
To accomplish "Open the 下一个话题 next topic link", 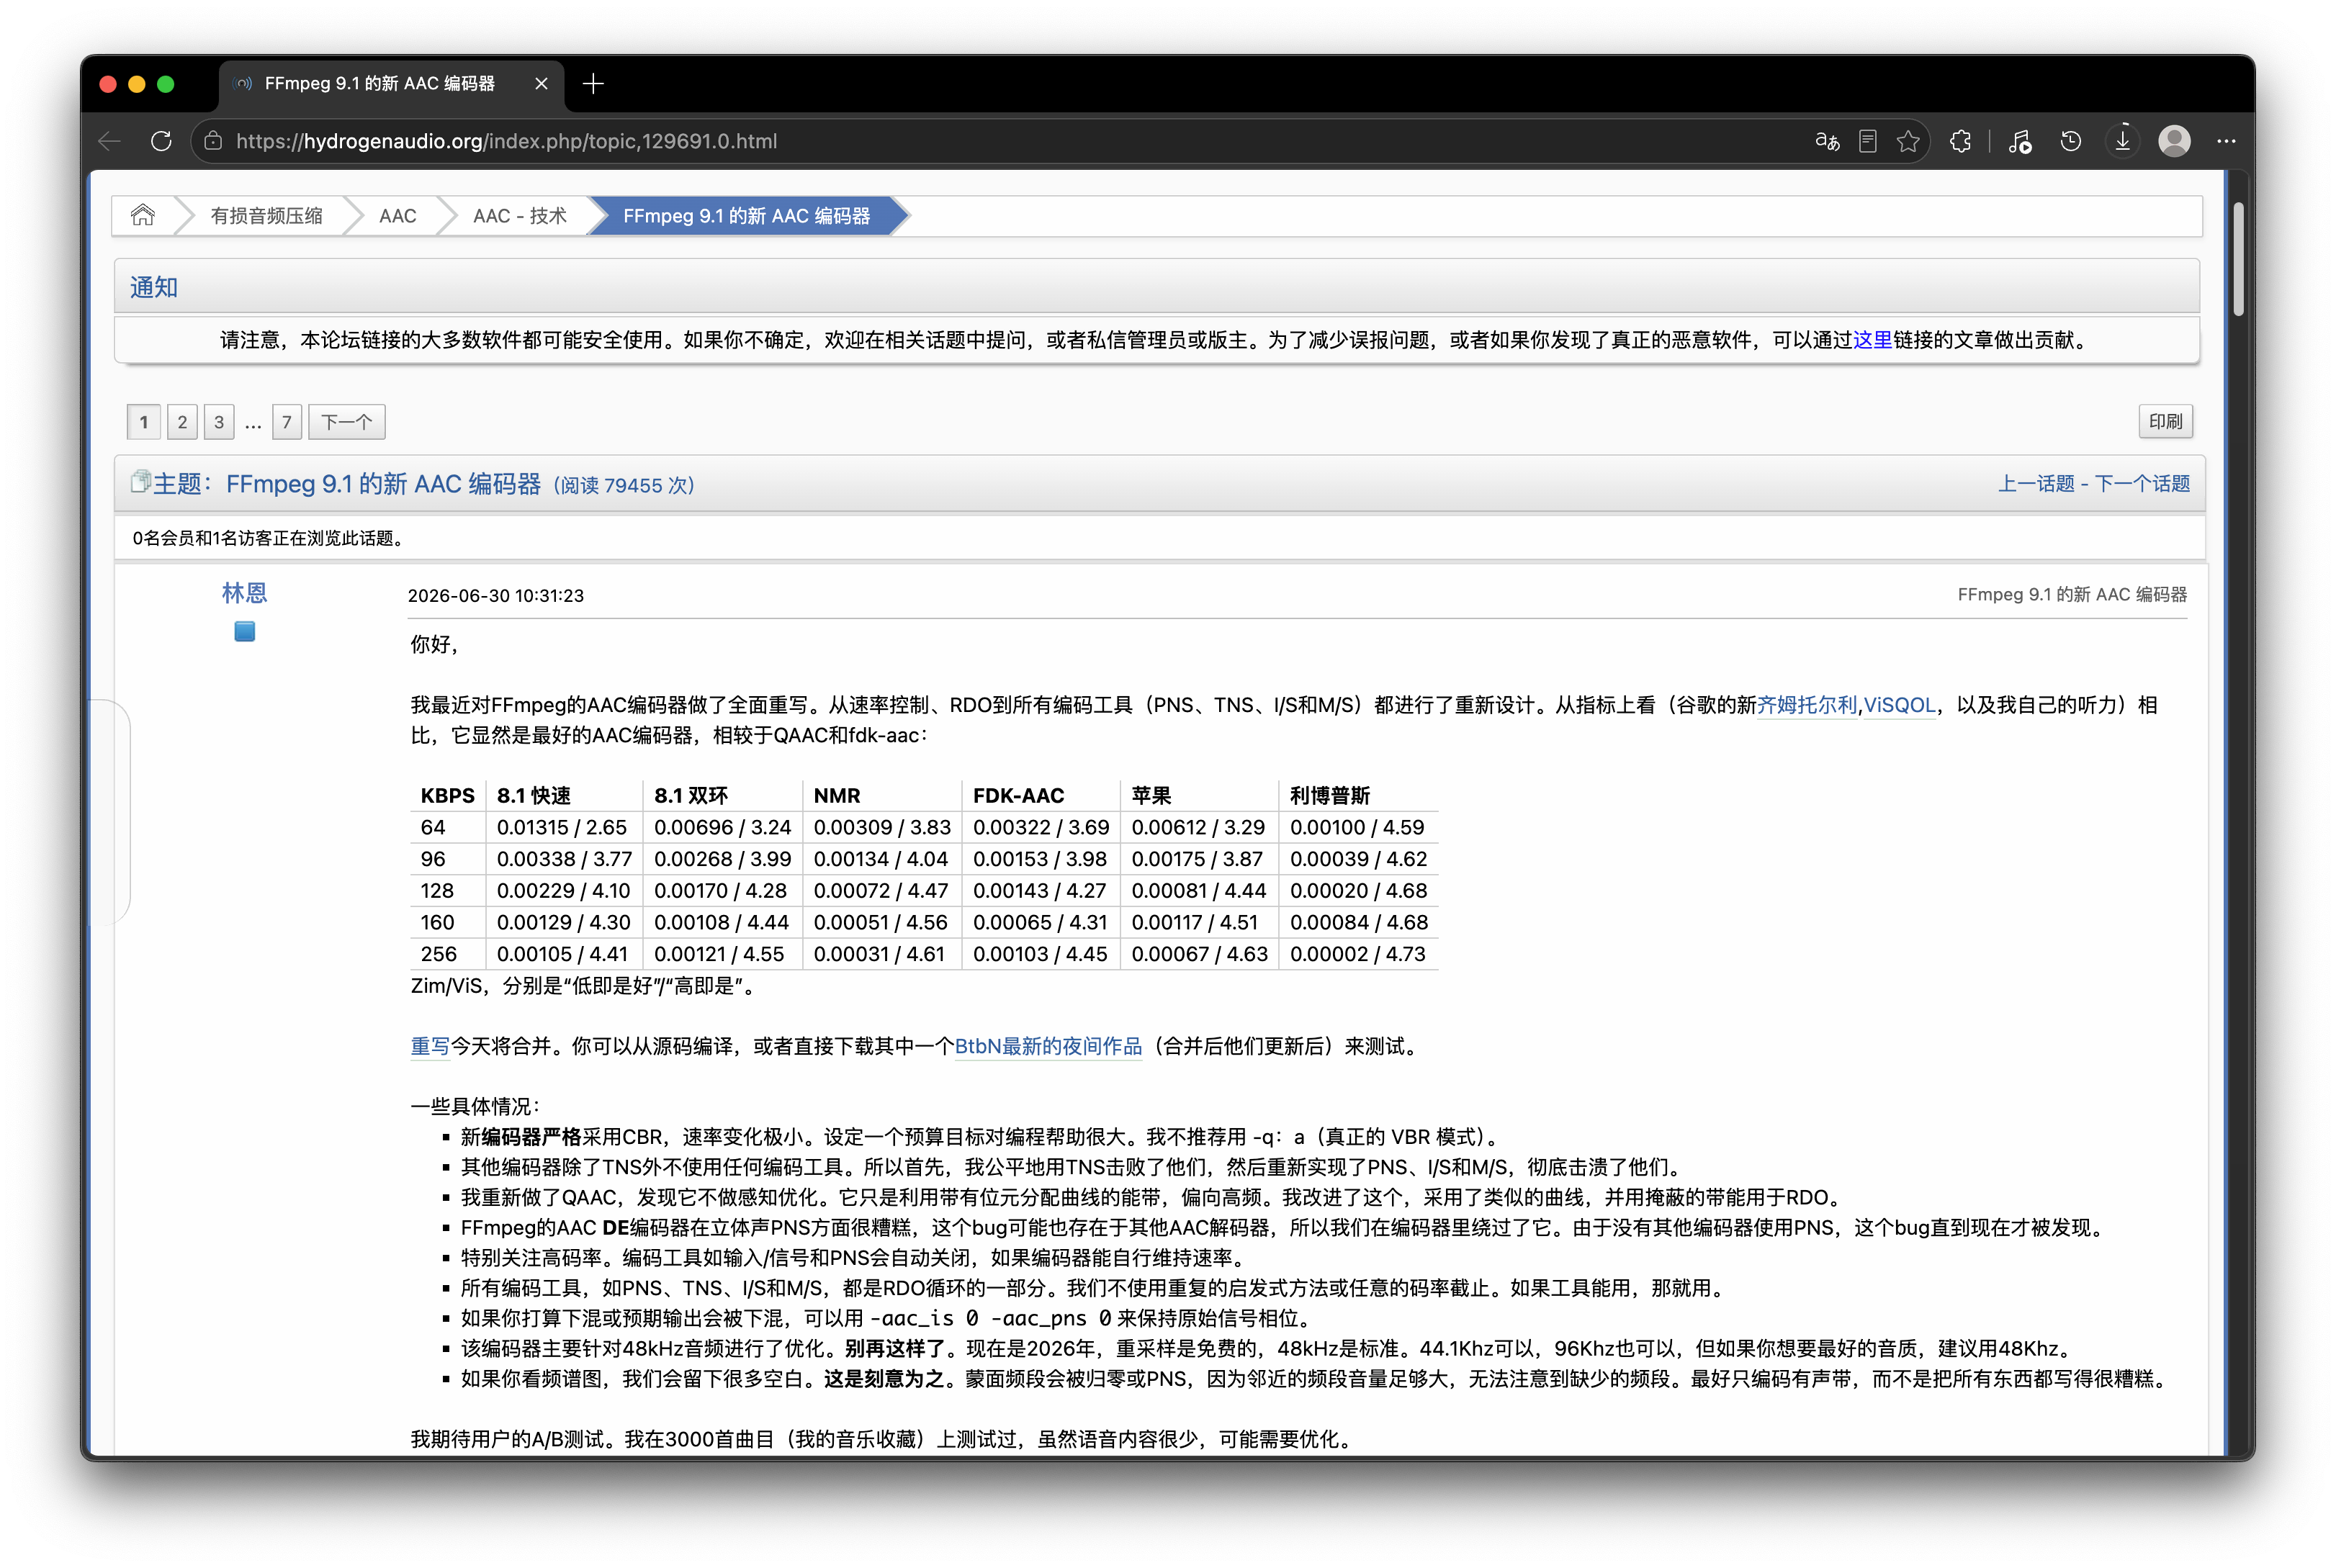I will 2142,484.
